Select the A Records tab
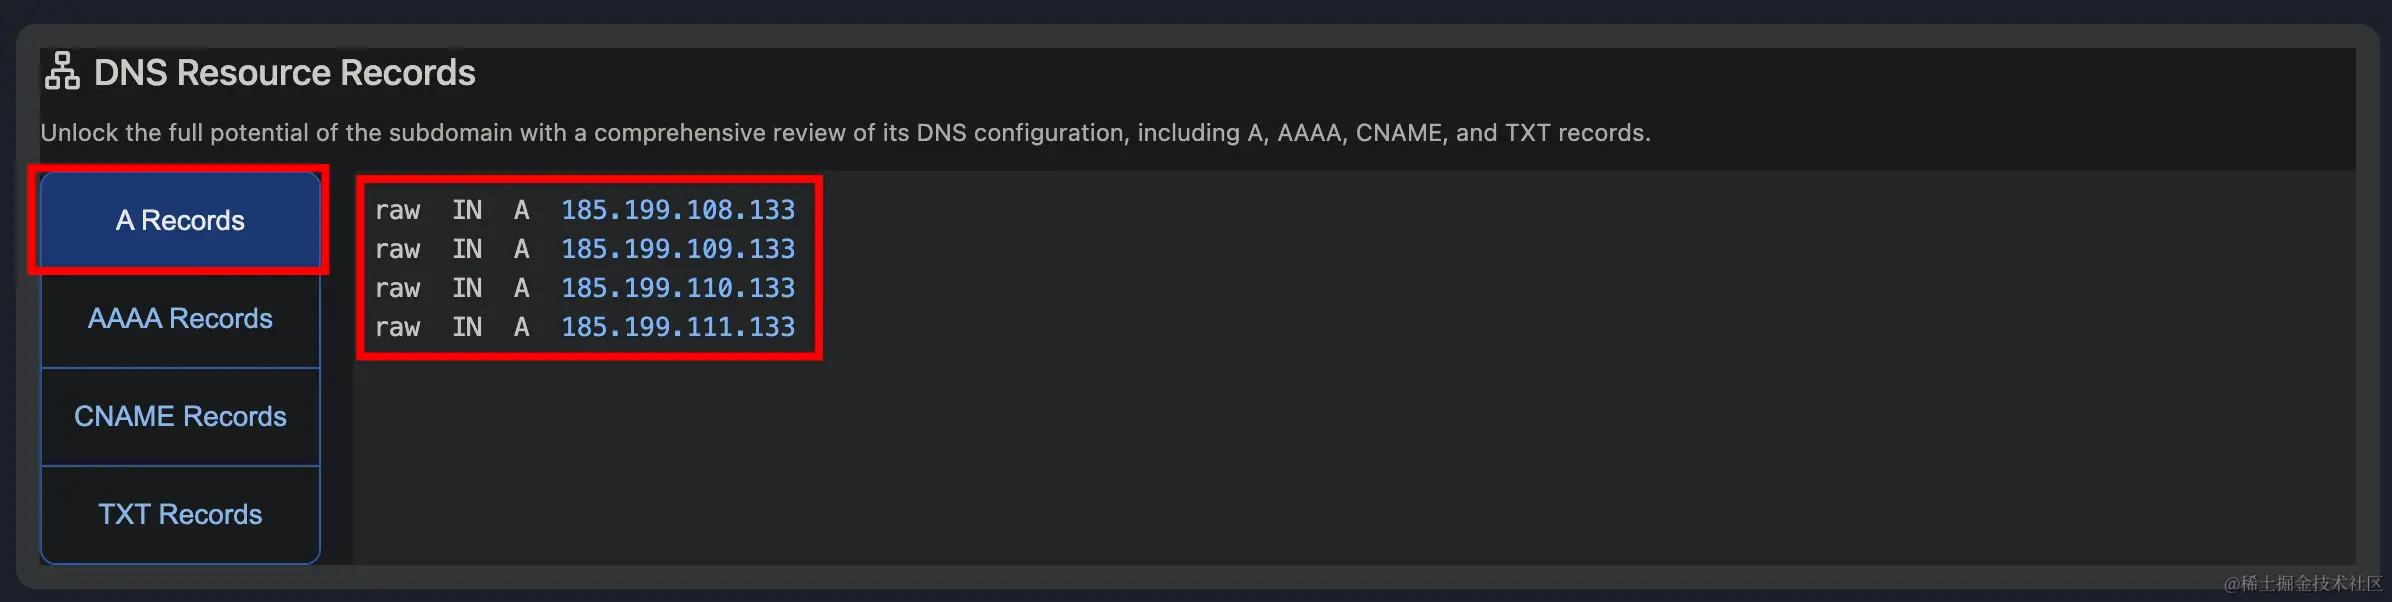This screenshot has width=2392, height=602. (180, 220)
